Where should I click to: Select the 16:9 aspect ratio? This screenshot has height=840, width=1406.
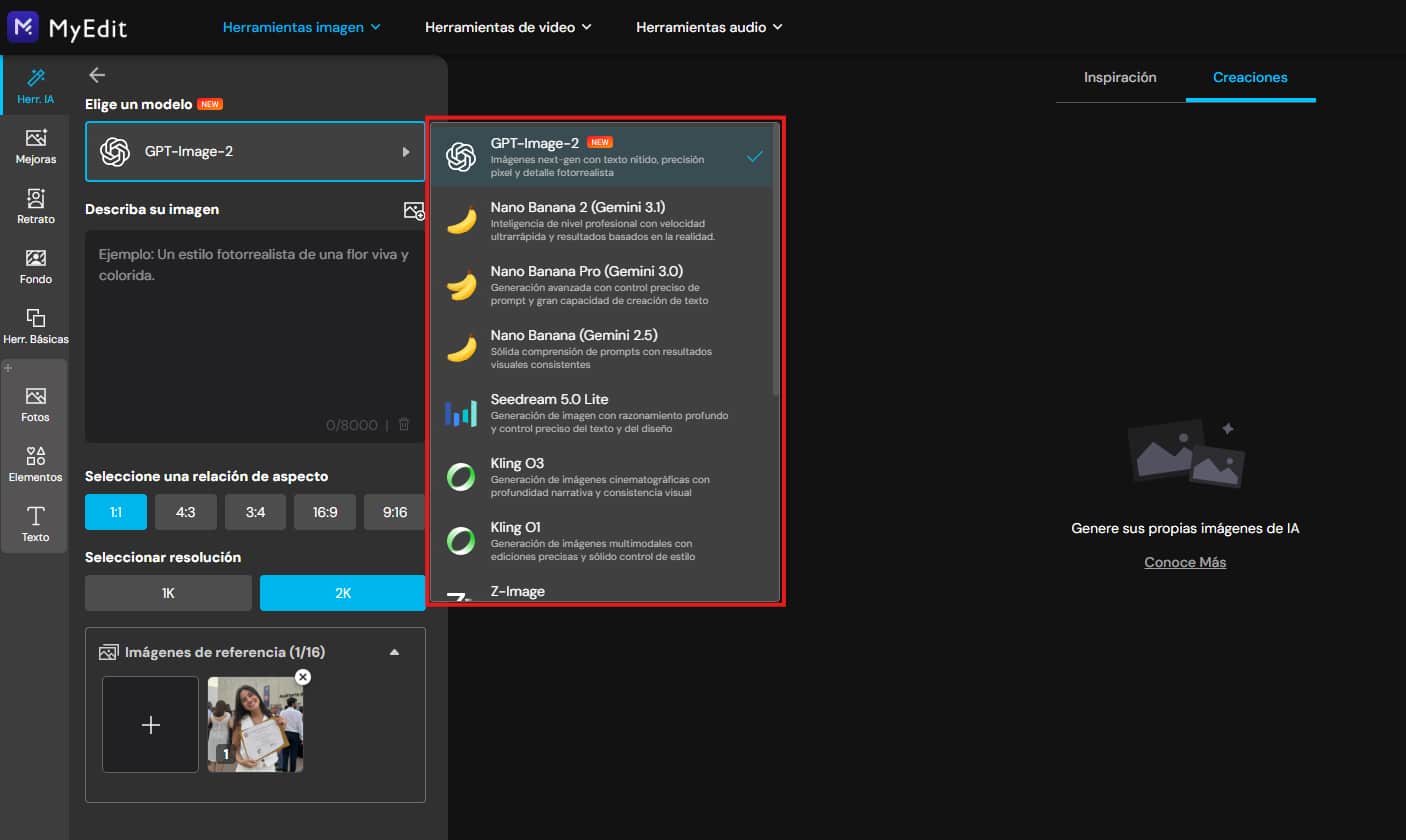[x=325, y=512]
